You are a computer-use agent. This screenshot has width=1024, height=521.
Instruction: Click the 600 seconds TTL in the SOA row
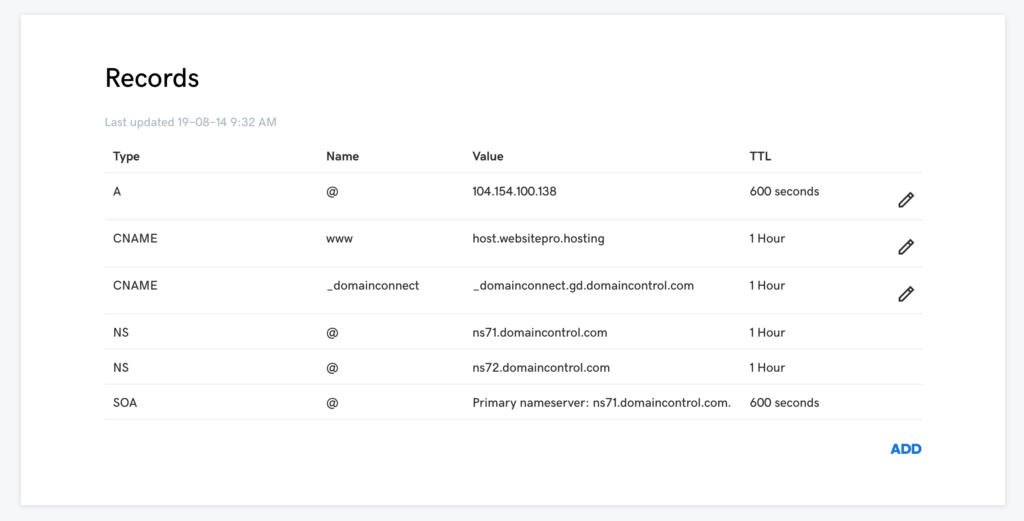(x=784, y=403)
